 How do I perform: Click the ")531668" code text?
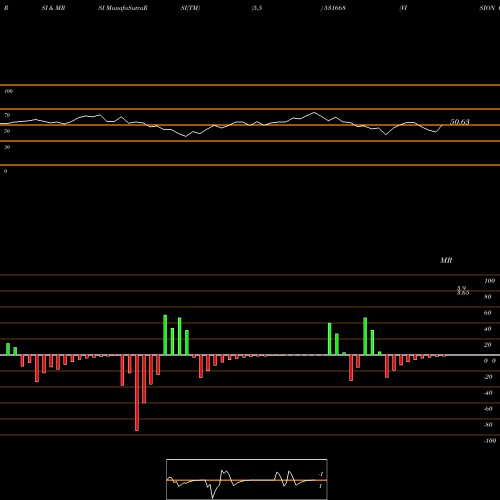click(x=333, y=8)
